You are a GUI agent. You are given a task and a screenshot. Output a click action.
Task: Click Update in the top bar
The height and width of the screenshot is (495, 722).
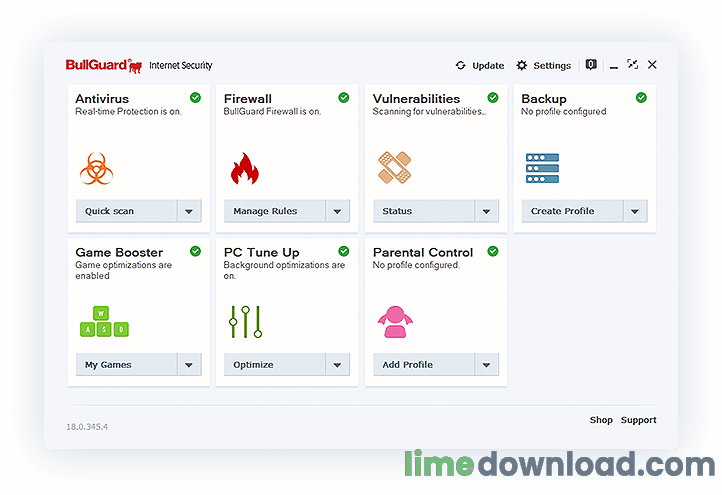[x=479, y=66]
